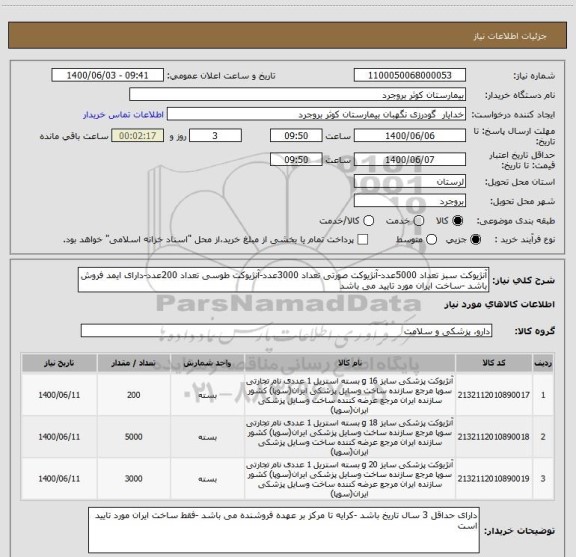This screenshot has width=576, height=557.
Task: Click the delivery city field بروجرد
Action: pos(410,201)
